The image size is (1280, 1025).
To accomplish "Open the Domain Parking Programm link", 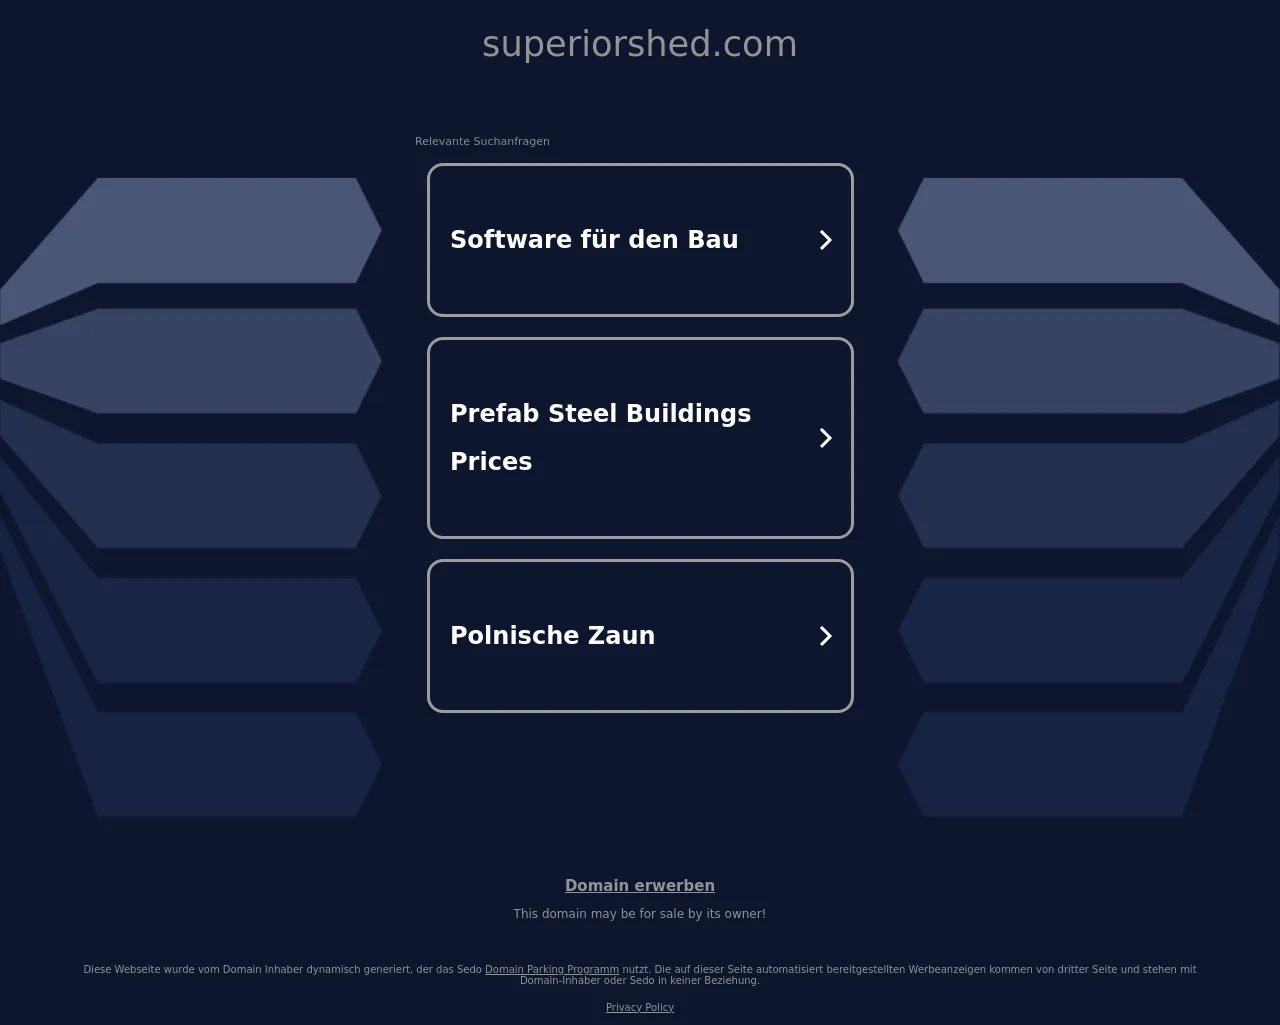I will (x=552, y=969).
